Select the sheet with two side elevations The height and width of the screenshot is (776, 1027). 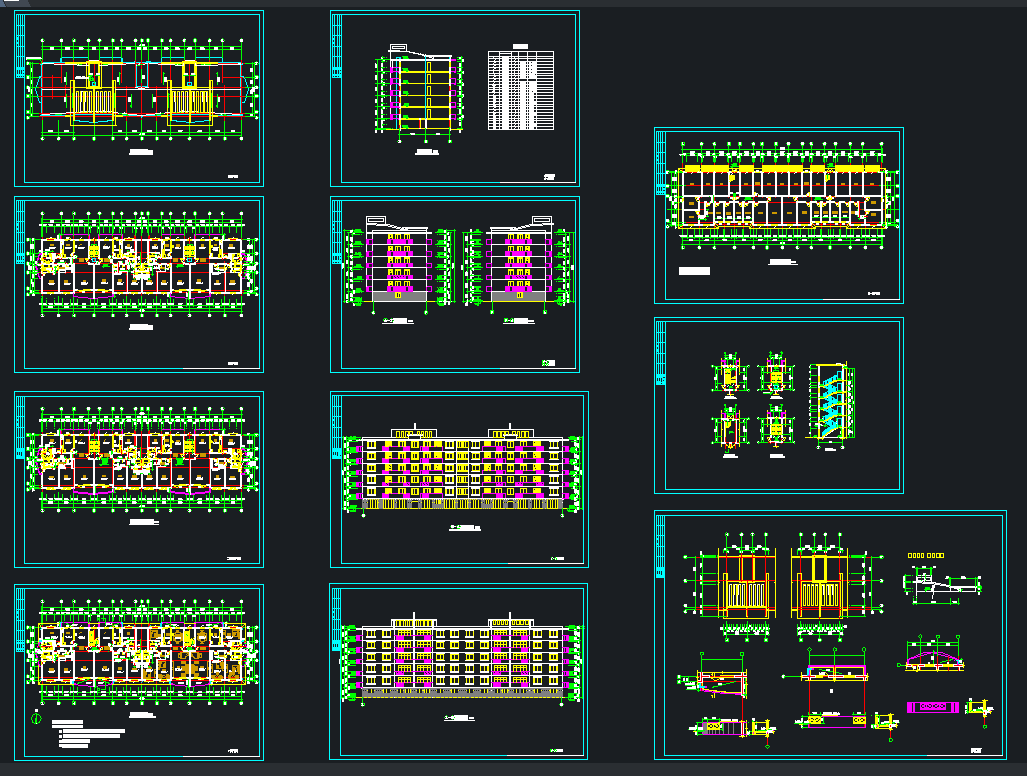[x=455, y=284]
